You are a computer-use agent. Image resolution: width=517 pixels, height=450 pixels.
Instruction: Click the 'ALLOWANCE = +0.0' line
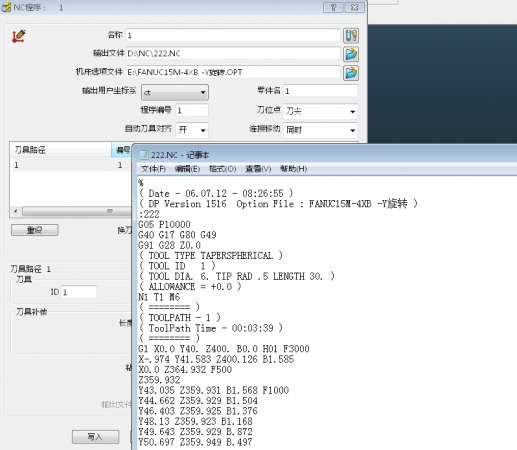pos(190,287)
